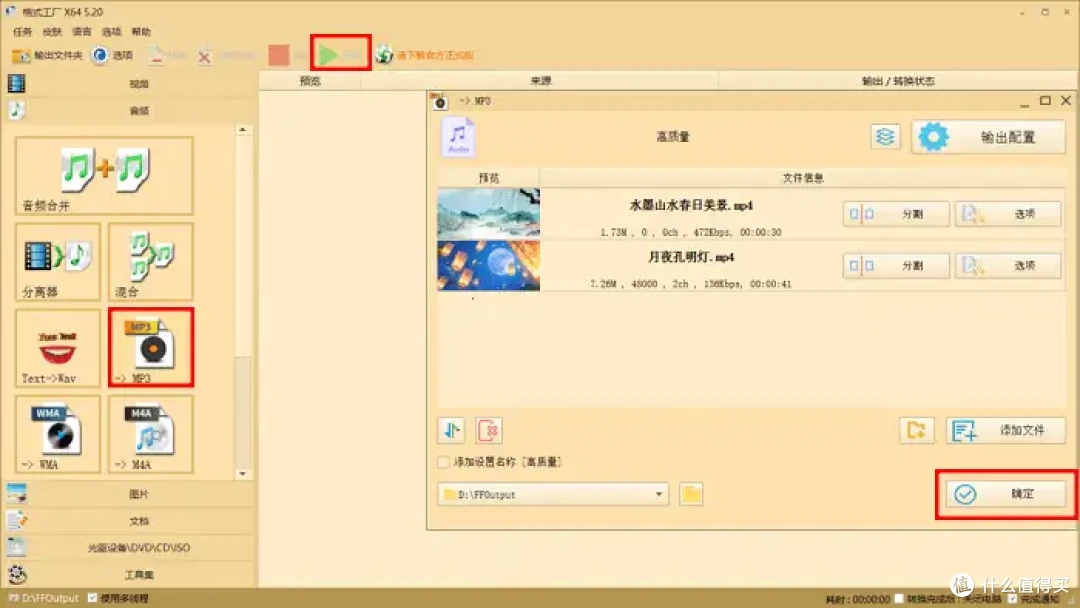This screenshot has height=608, width=1080.
Task: Click the 输出 / 转换状态 column header
Action: point(898,81)
